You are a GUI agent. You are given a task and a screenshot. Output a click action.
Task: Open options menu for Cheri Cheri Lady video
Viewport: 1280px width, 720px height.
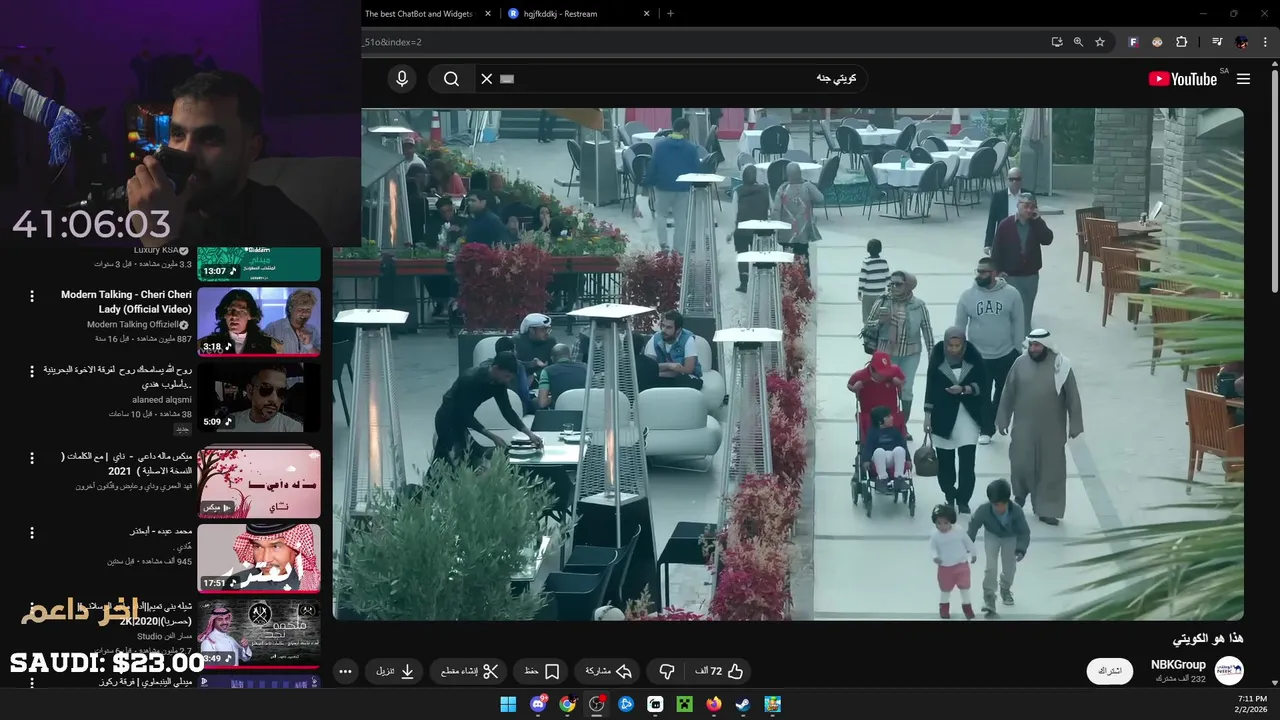pyautogui.click(x=31, y=296)
